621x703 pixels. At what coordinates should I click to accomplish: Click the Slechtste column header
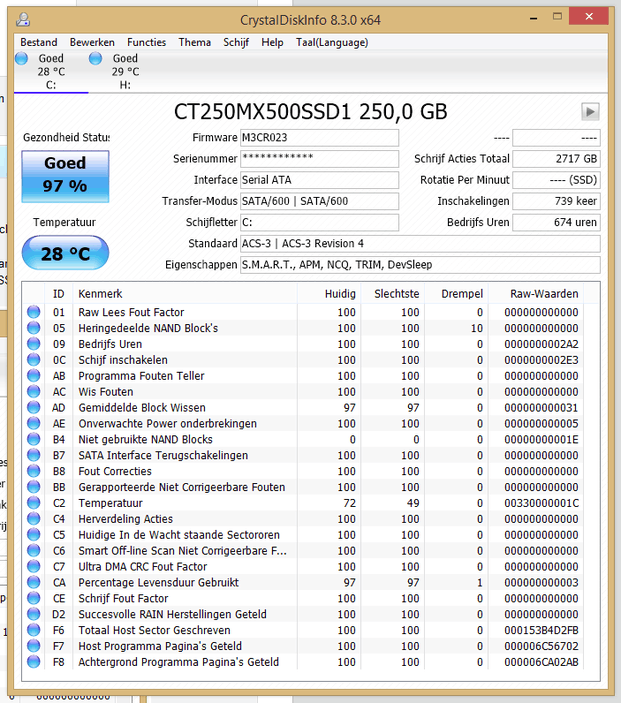click(392, 294)
